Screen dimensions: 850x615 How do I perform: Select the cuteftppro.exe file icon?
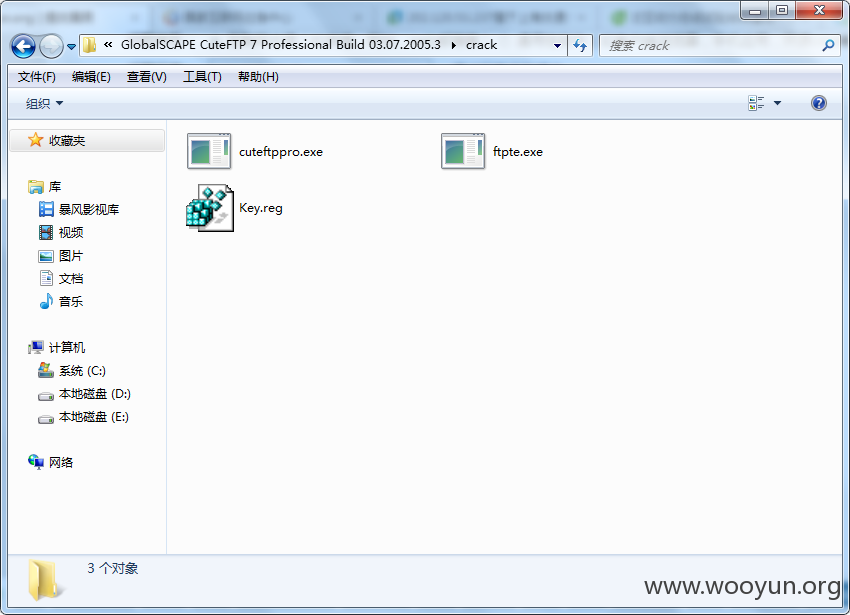pyautogui.click(x=209, y=151)
